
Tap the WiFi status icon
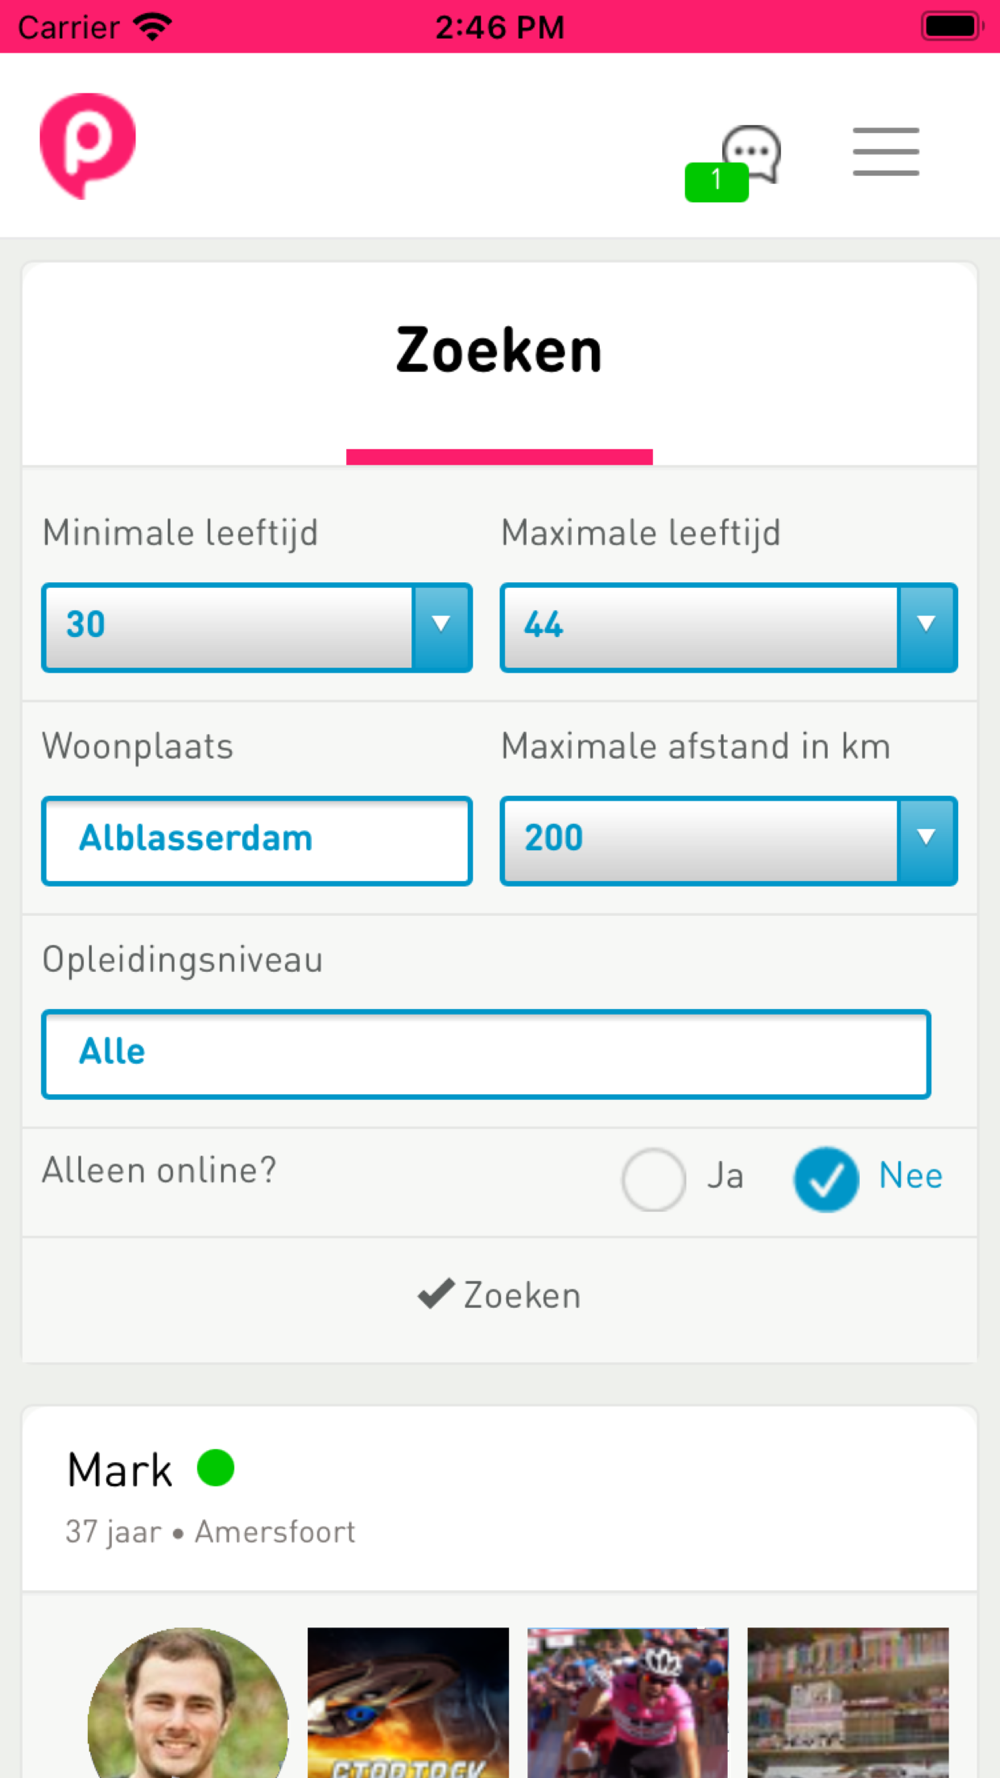click(x=152, y=27)
